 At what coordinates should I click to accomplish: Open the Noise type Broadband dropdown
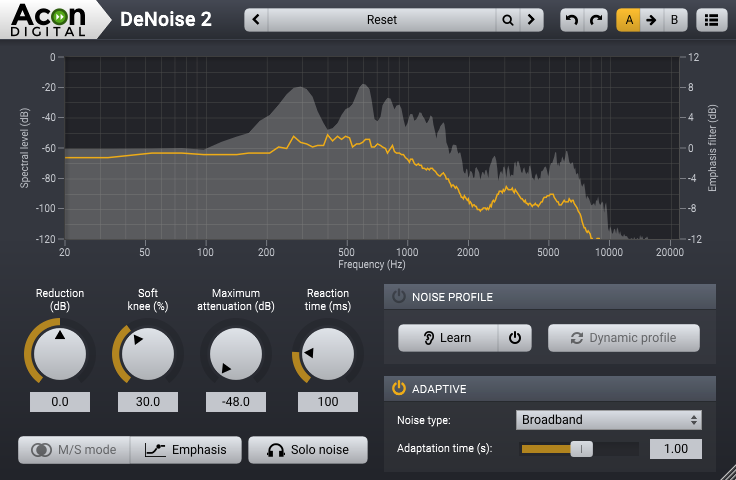click(609, 419)
